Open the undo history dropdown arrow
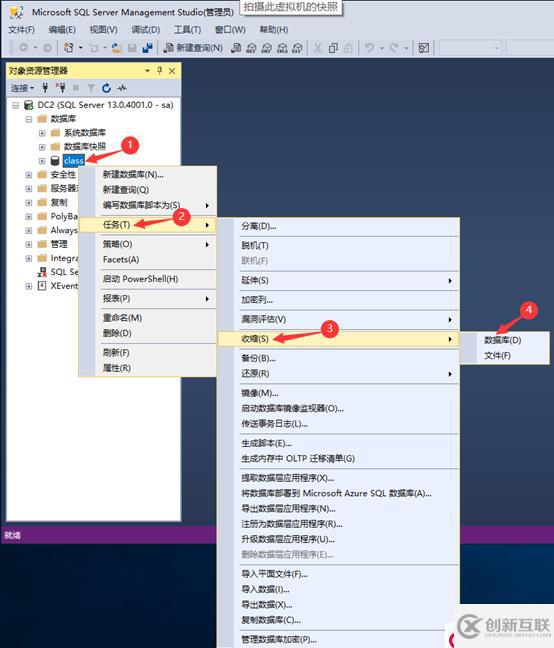This screenshot has width=554, height=648. click(x=382, y=48)
